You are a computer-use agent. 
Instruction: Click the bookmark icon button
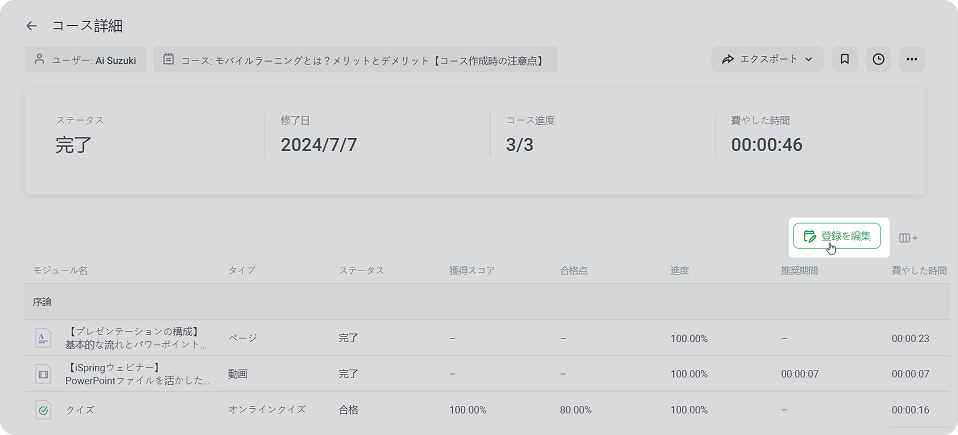coord(845,59)
